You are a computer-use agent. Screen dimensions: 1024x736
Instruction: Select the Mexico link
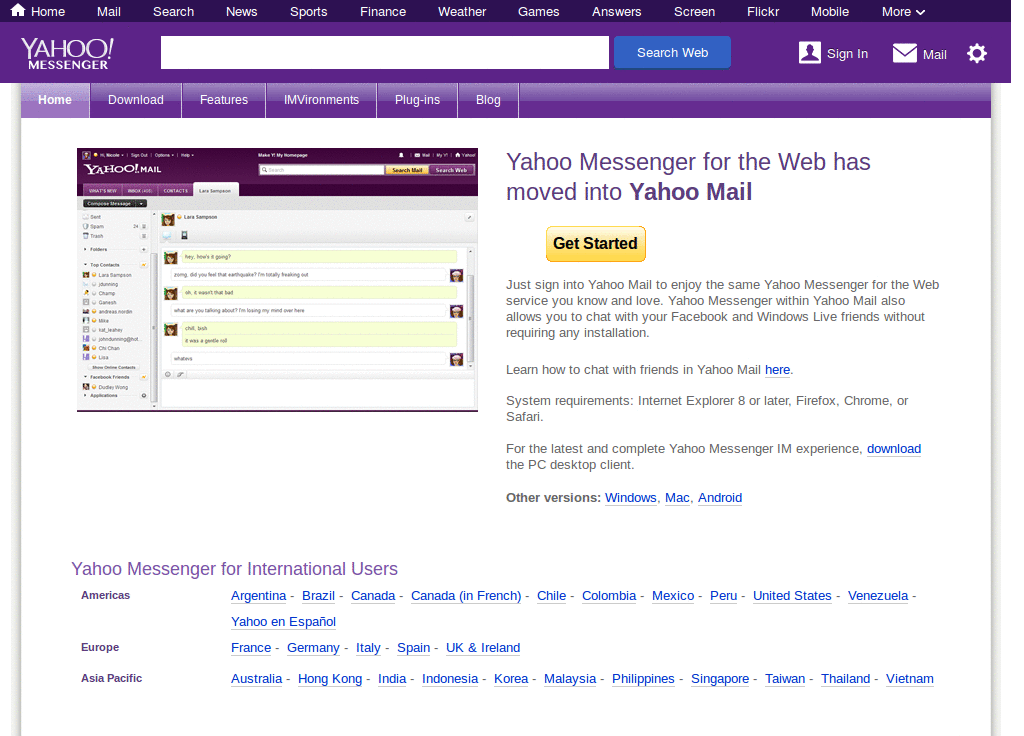[673, 596]
